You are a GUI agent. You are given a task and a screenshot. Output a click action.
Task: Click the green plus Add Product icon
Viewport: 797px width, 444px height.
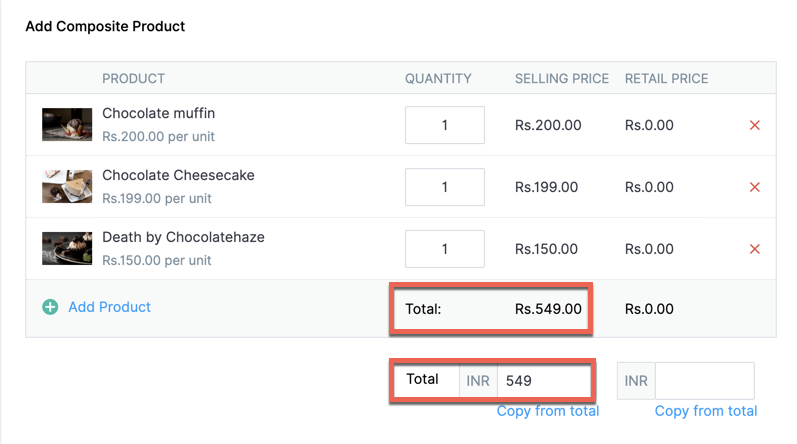click(x=50, y=308)
